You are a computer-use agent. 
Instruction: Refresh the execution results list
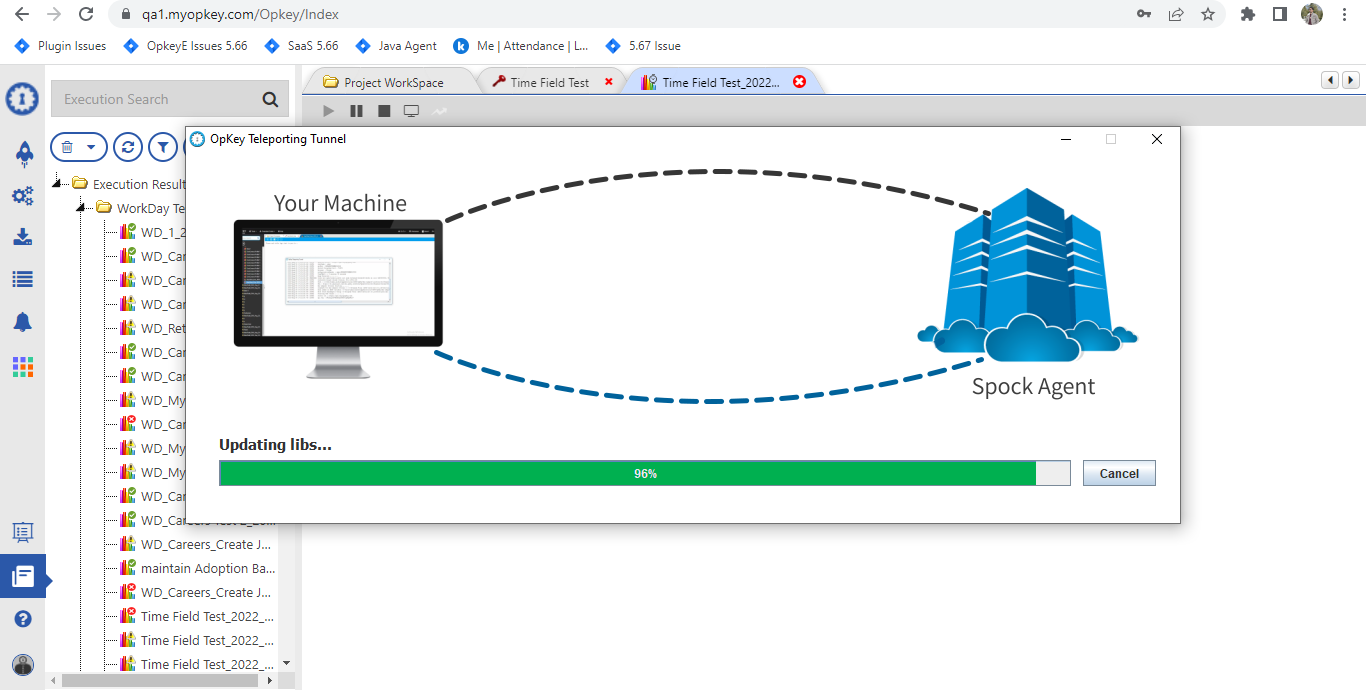click(x=127, y=147)
